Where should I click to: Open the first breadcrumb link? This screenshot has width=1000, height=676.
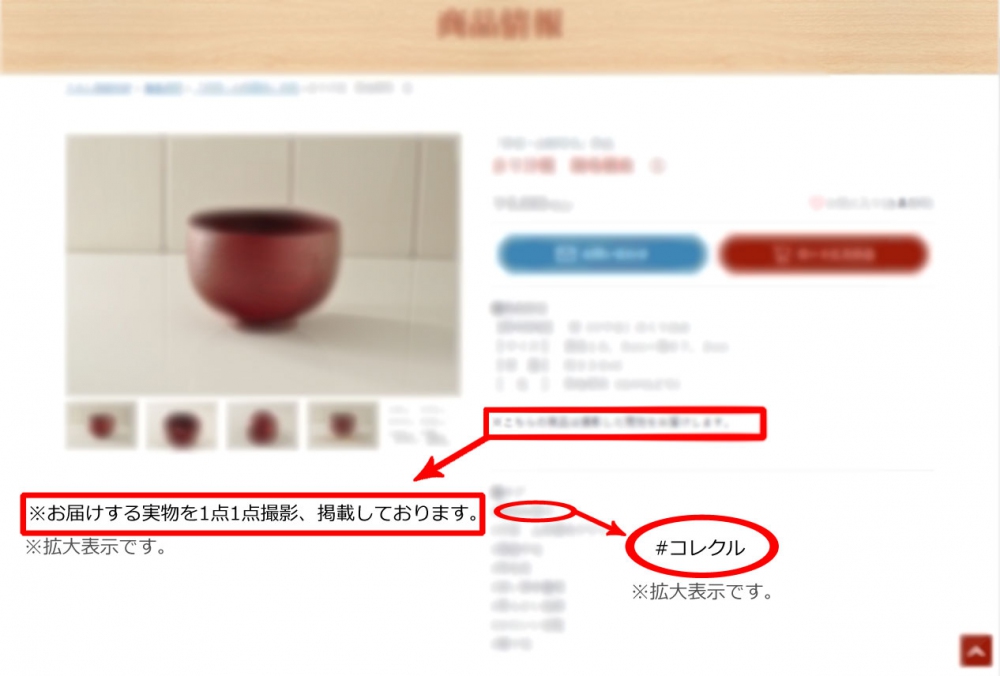click(99, 88)
